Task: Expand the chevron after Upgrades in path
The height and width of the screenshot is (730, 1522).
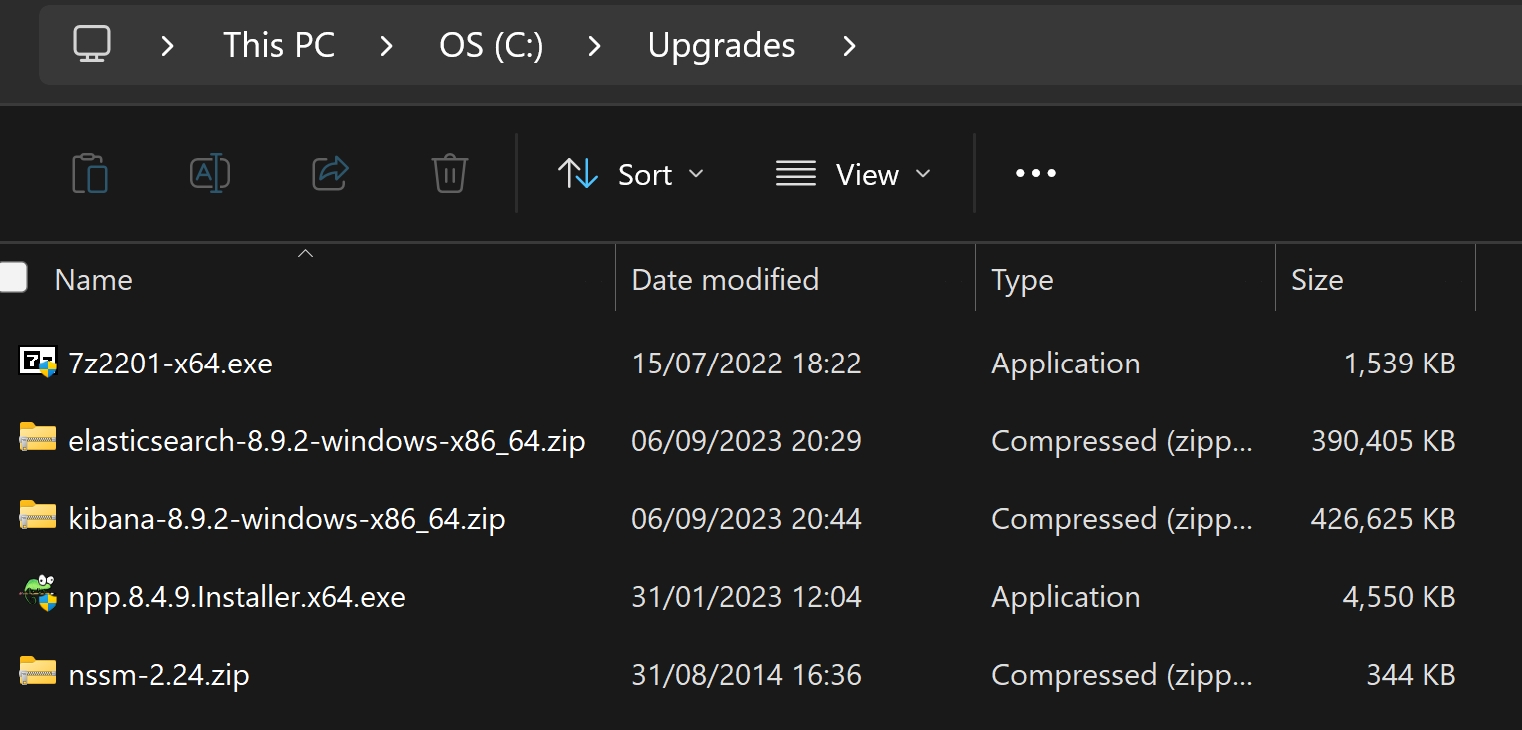Action: (849, 46)
